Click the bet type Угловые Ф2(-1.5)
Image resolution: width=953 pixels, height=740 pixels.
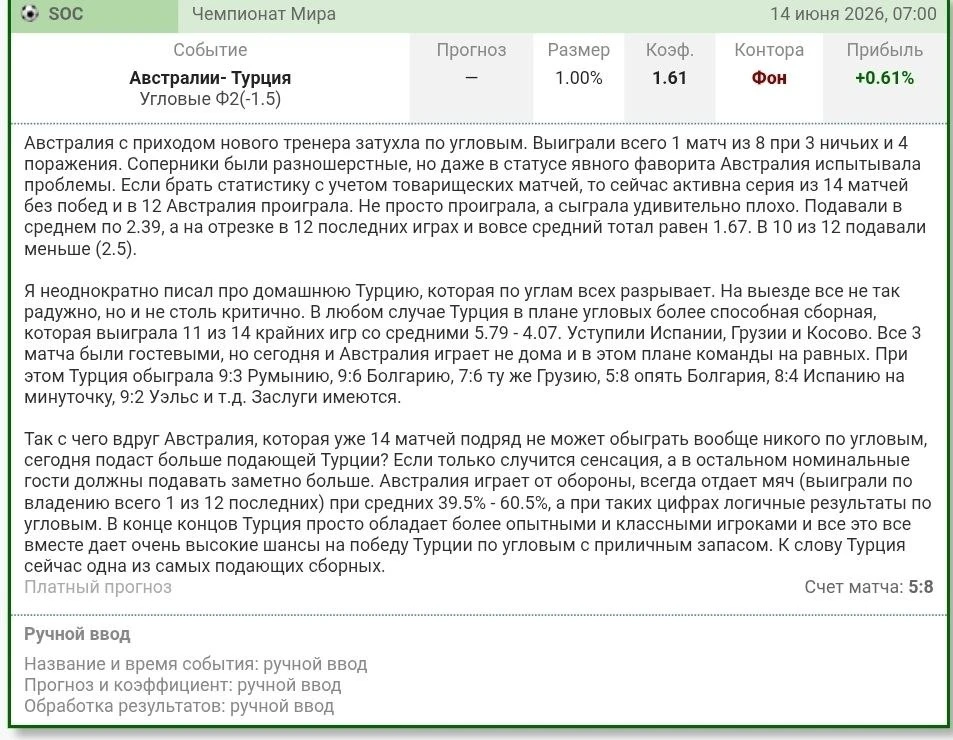coord(210,98)
